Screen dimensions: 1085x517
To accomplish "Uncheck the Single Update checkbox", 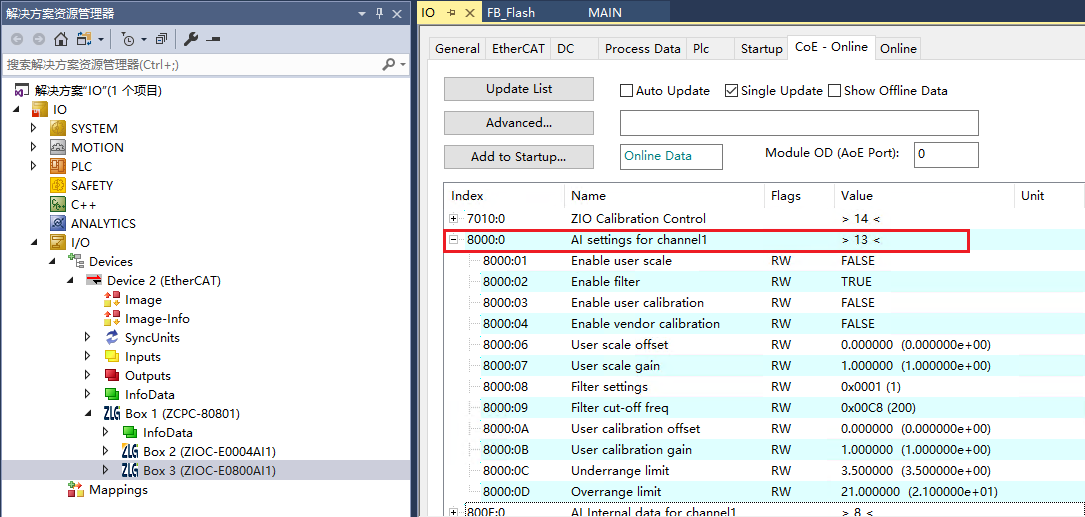I will click(731, 91).
